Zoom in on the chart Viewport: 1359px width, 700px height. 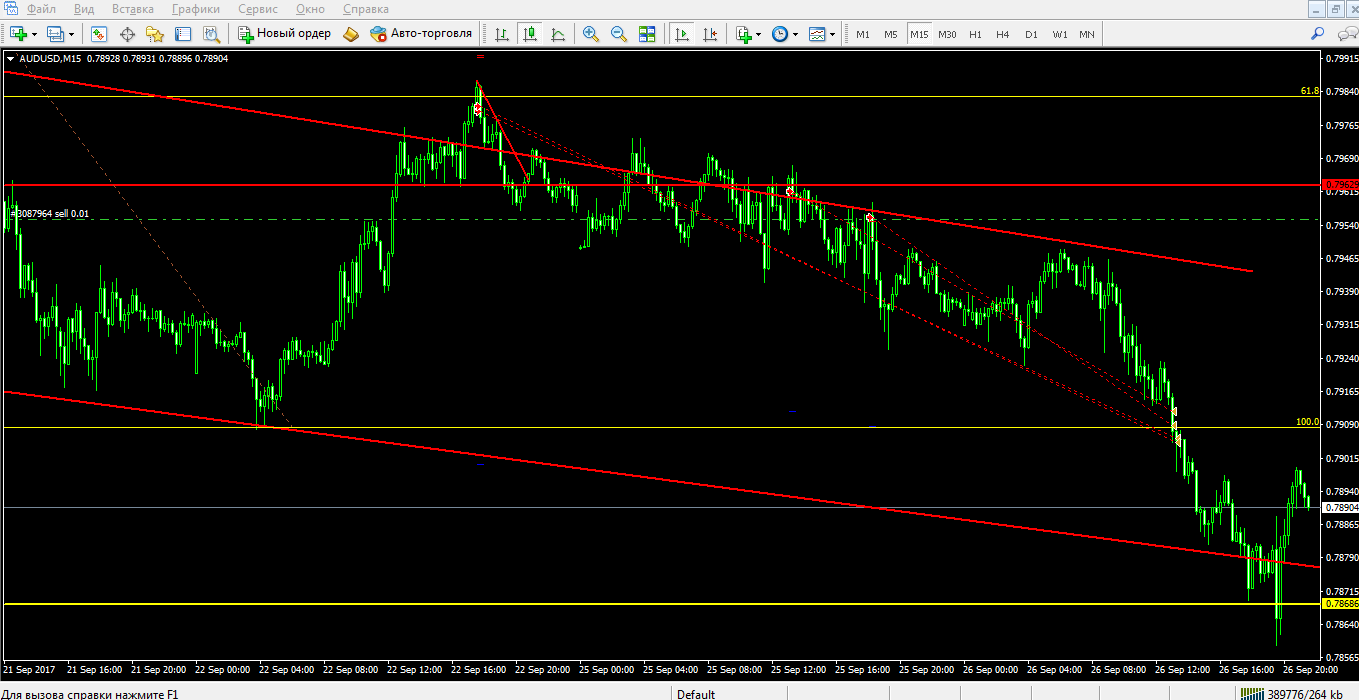pos(591,34)
